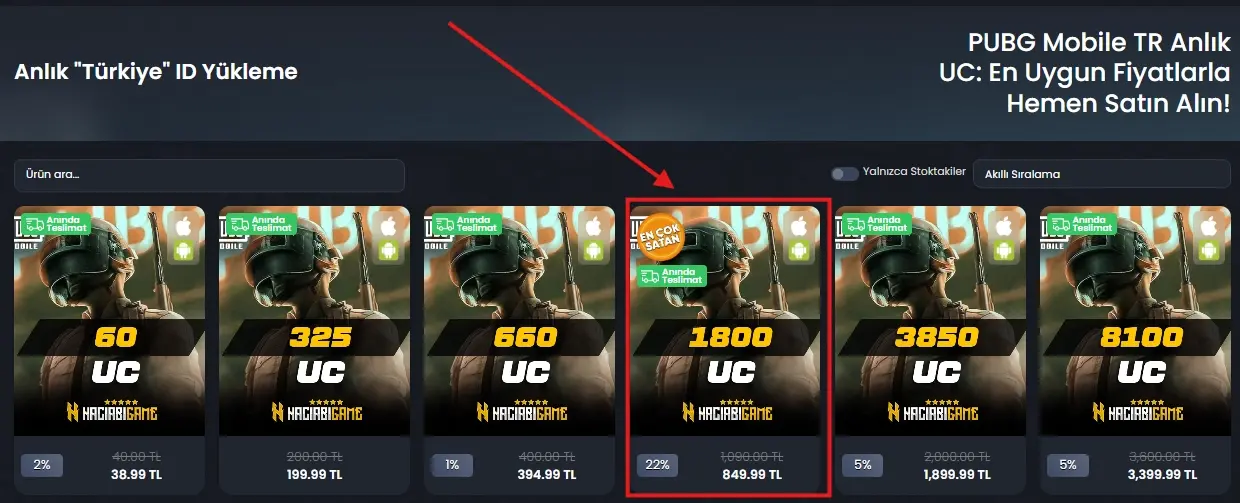Open the 8100 UC product card
This screenshot has height=503, width=1240.
pyautogui.click(x=1135, y=349)
